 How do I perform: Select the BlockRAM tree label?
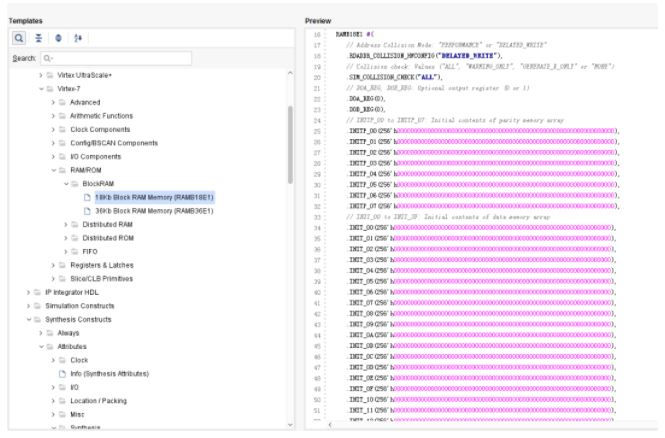point(98,184)
